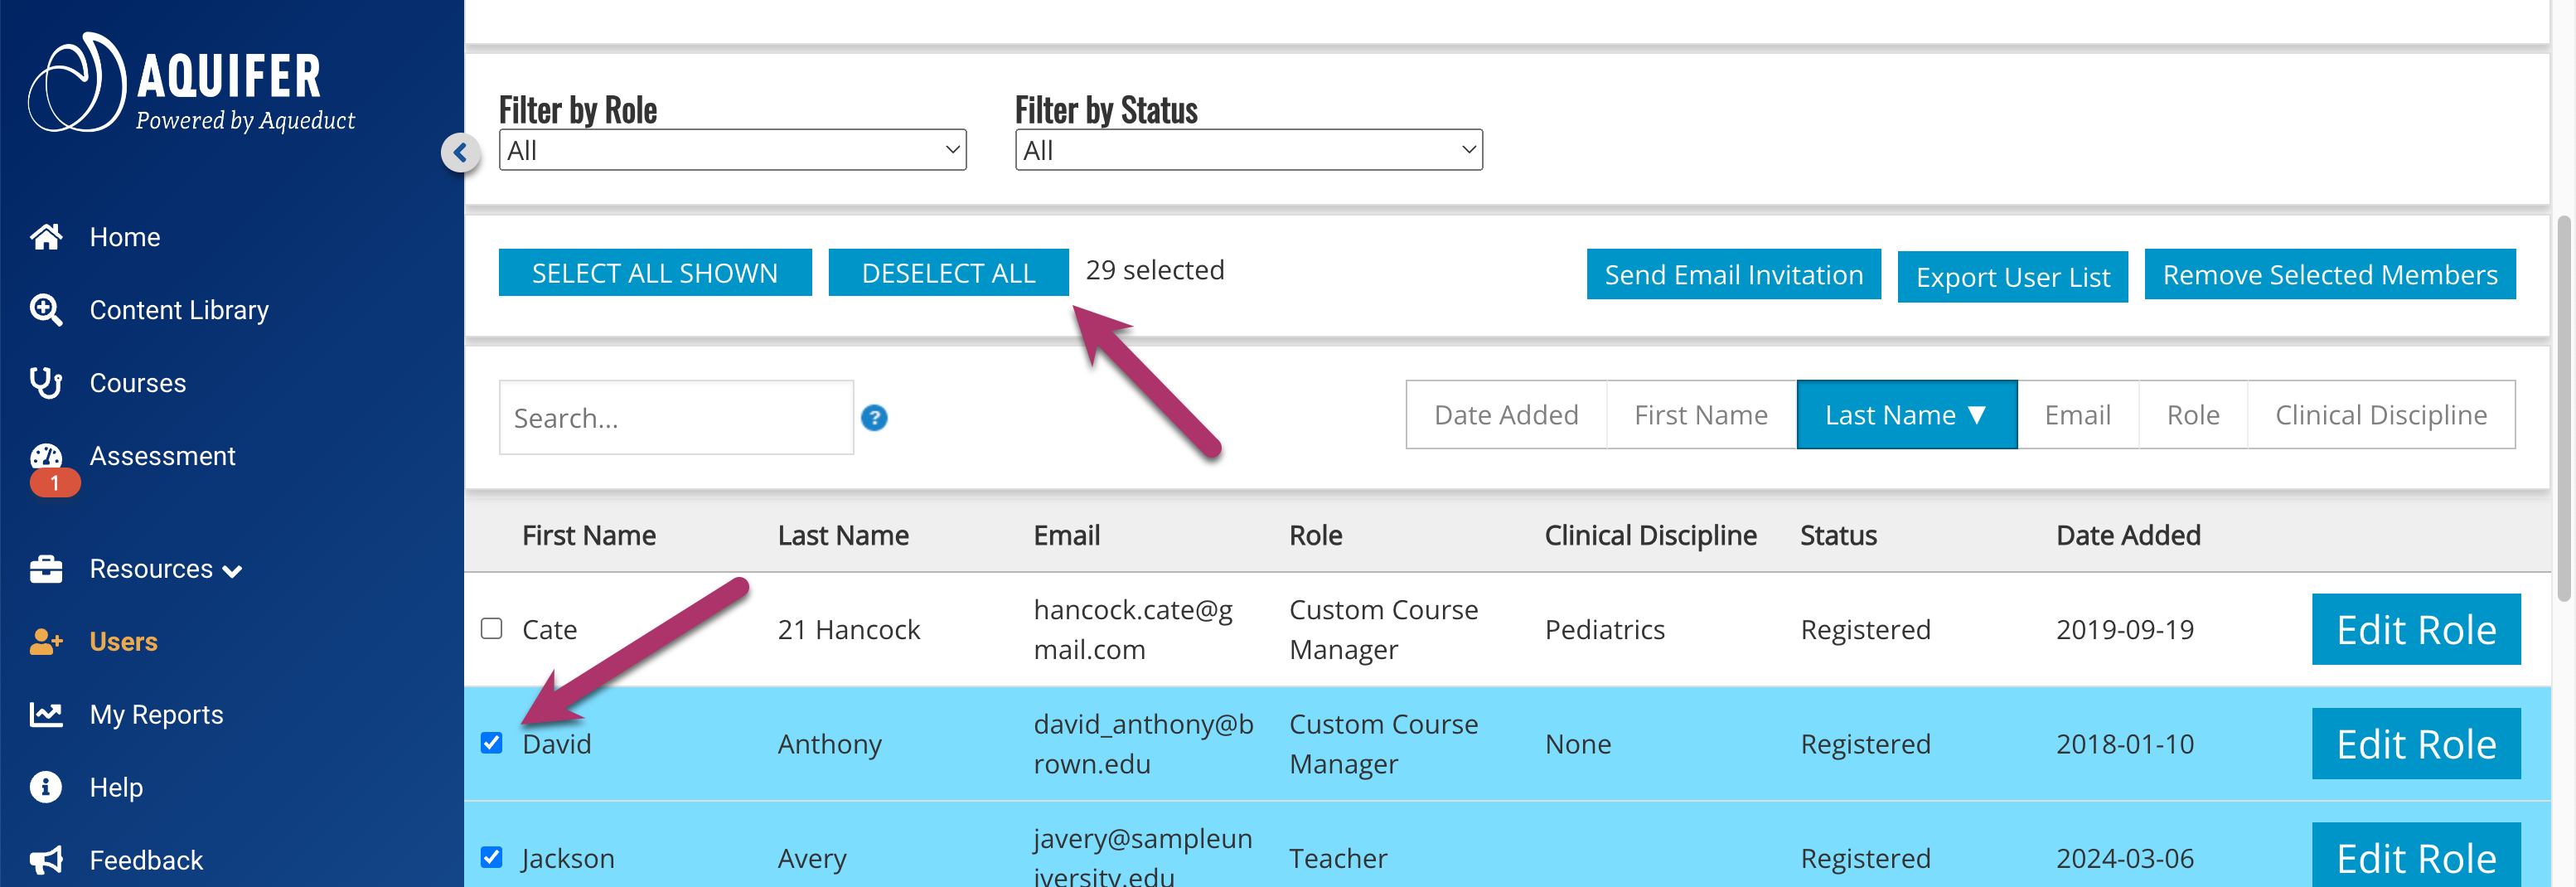Click date 2024-03-06
Viewport: 2576px width, 887px height.
tap(2125, 858)
